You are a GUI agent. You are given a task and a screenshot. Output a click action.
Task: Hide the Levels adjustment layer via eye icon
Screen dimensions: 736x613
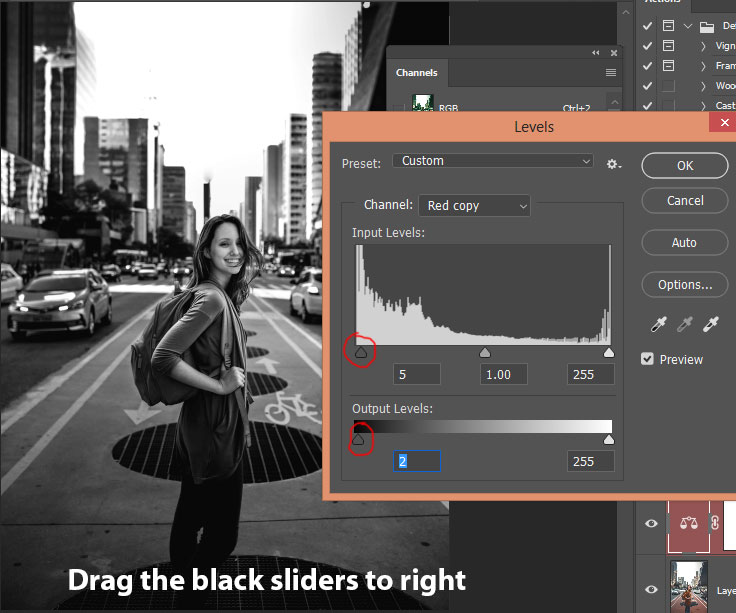pos(651,523)
